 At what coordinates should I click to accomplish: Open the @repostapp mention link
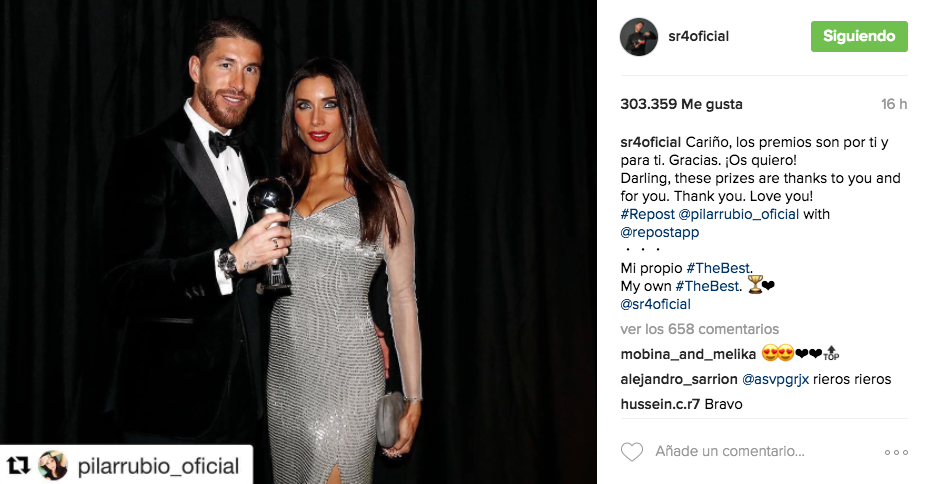coord(660,233)
